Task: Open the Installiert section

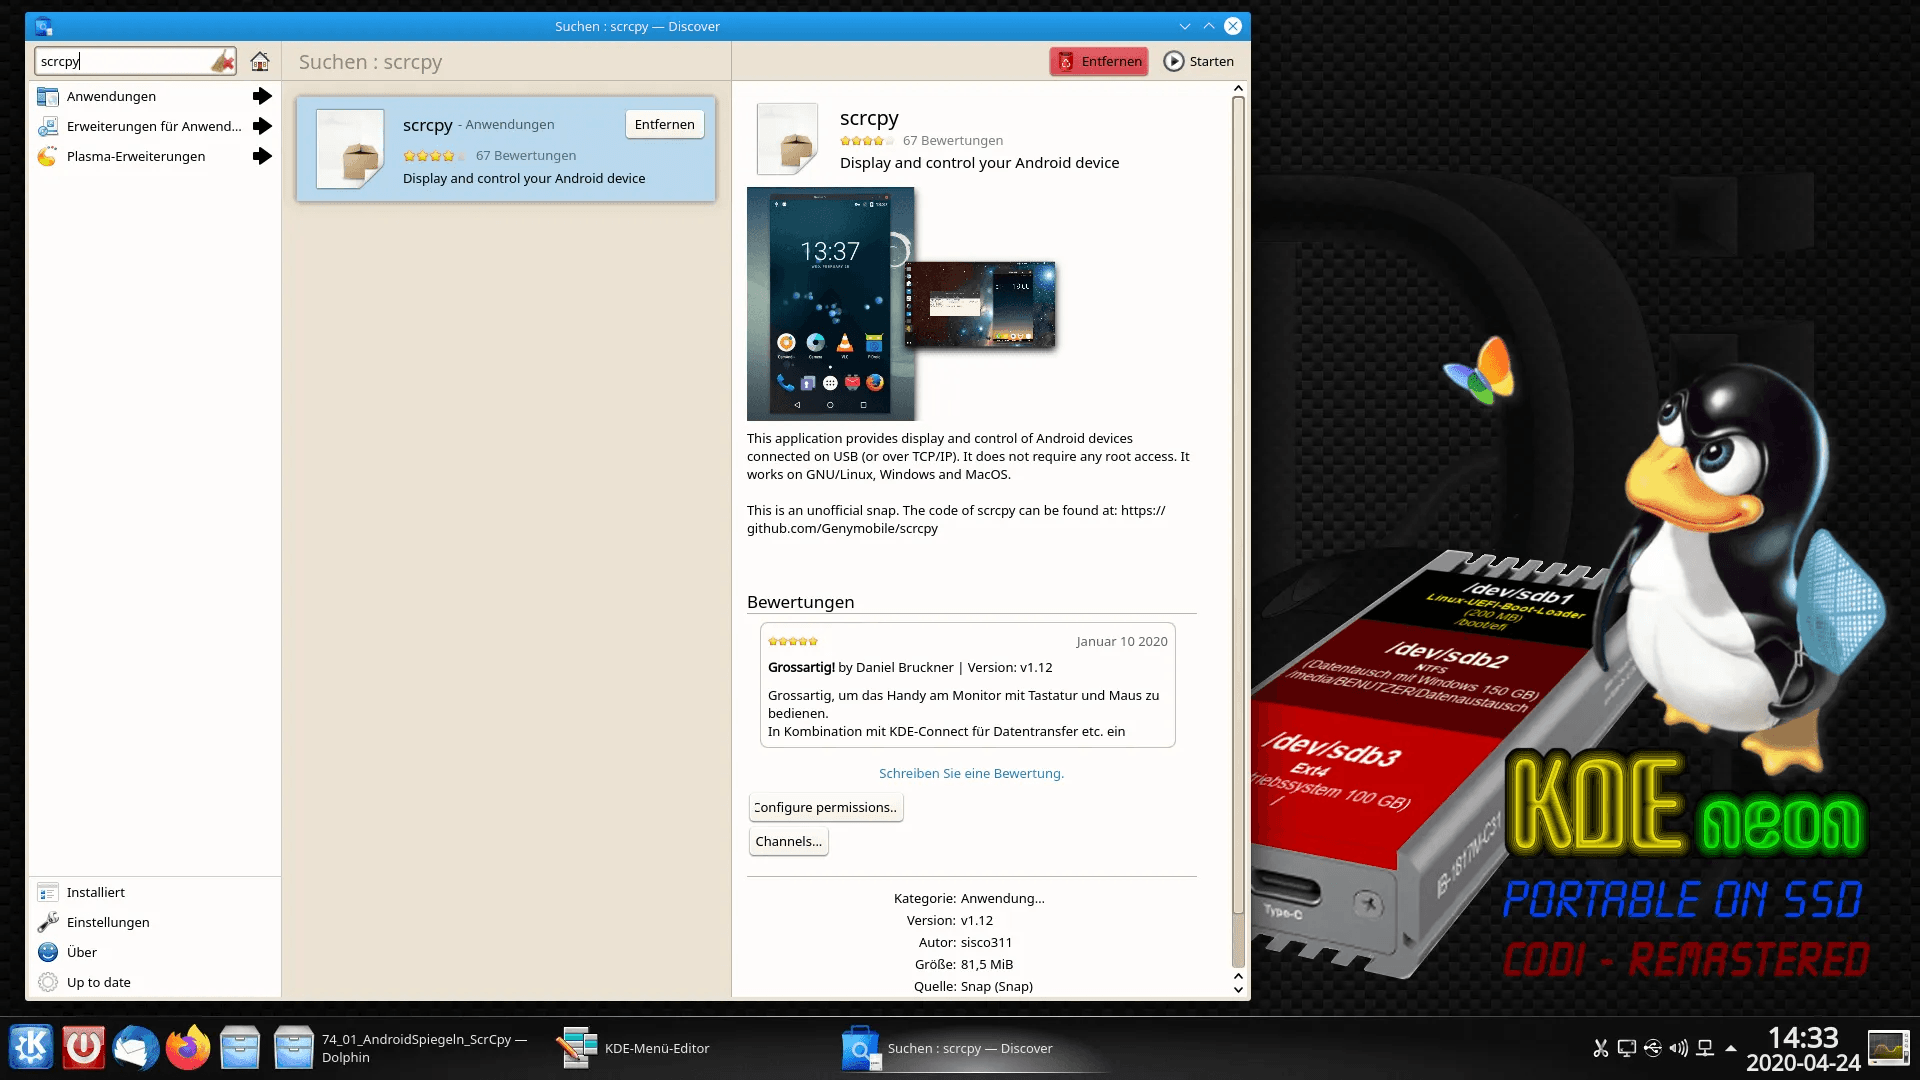Action: tap(96, 892)
